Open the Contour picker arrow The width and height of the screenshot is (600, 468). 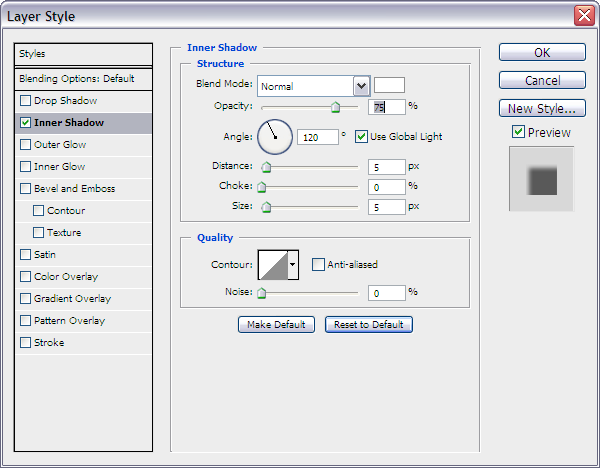click(293, 264)
